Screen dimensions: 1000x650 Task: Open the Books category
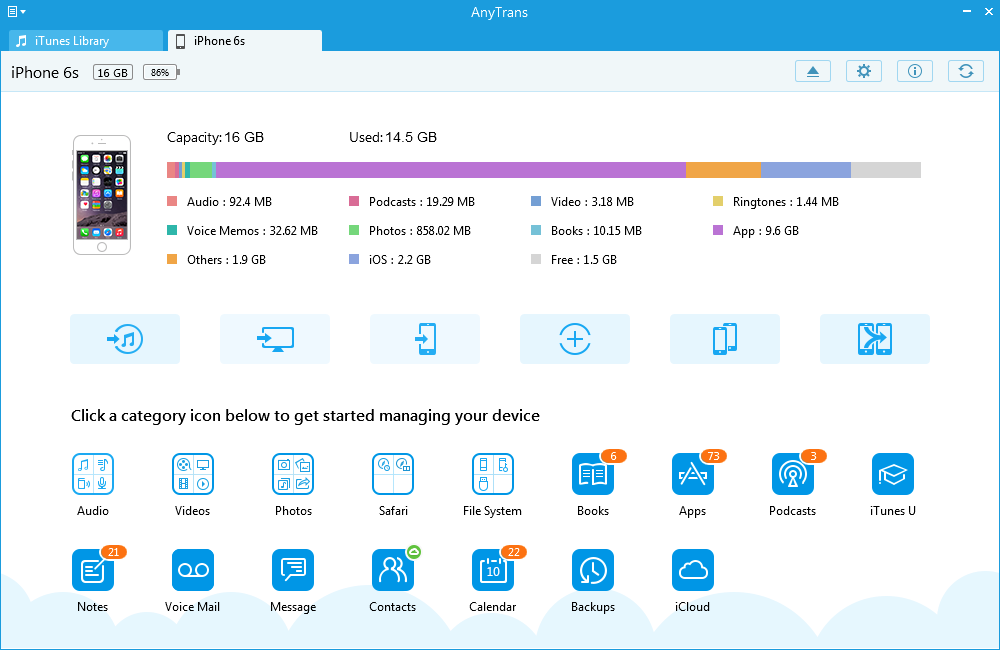(x=592, y=474)
